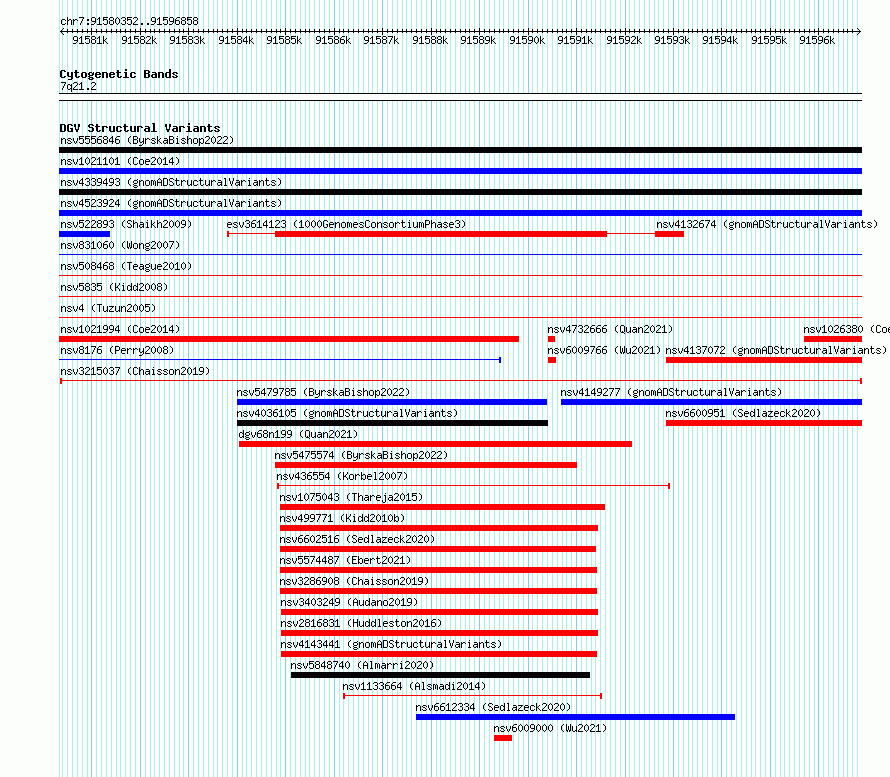Open nsv3403249 (Audano2019) label
Image resolution: width=890 pixels, height=777 pixels.
pyautogui.click(x=350, y=602)
